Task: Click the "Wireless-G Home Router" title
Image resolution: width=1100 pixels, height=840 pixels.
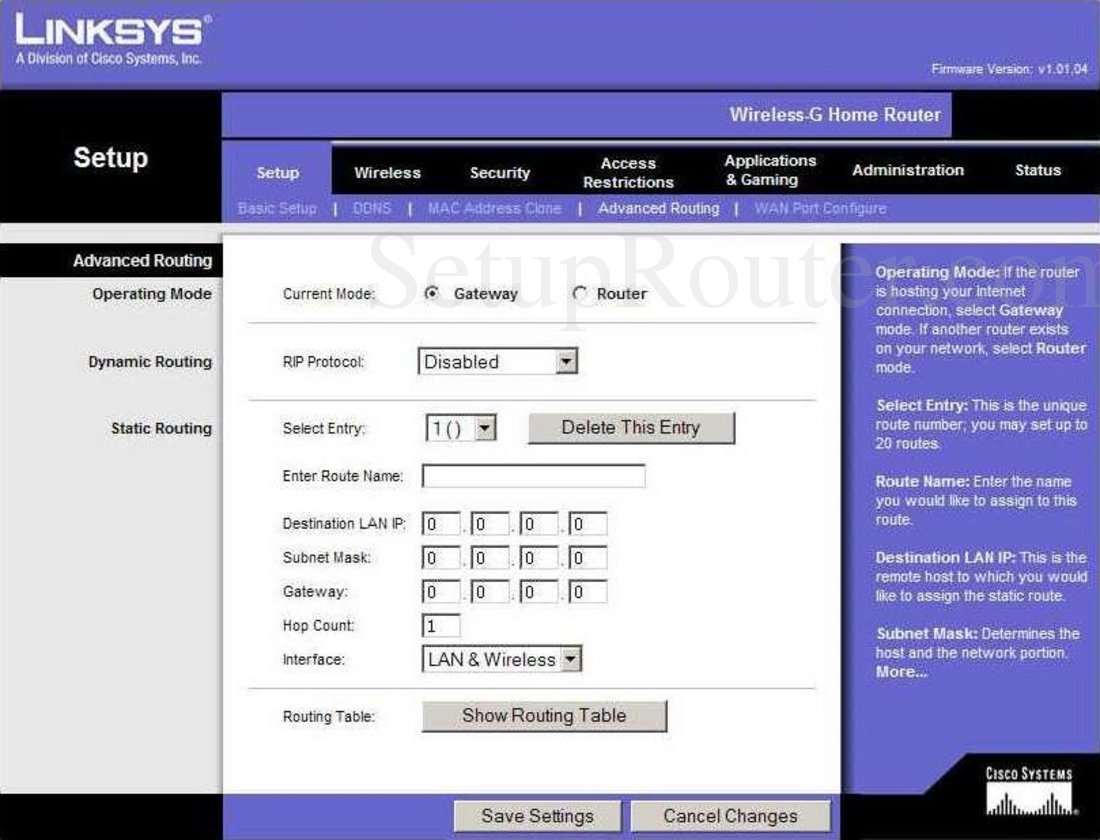Action: point(835,114)
